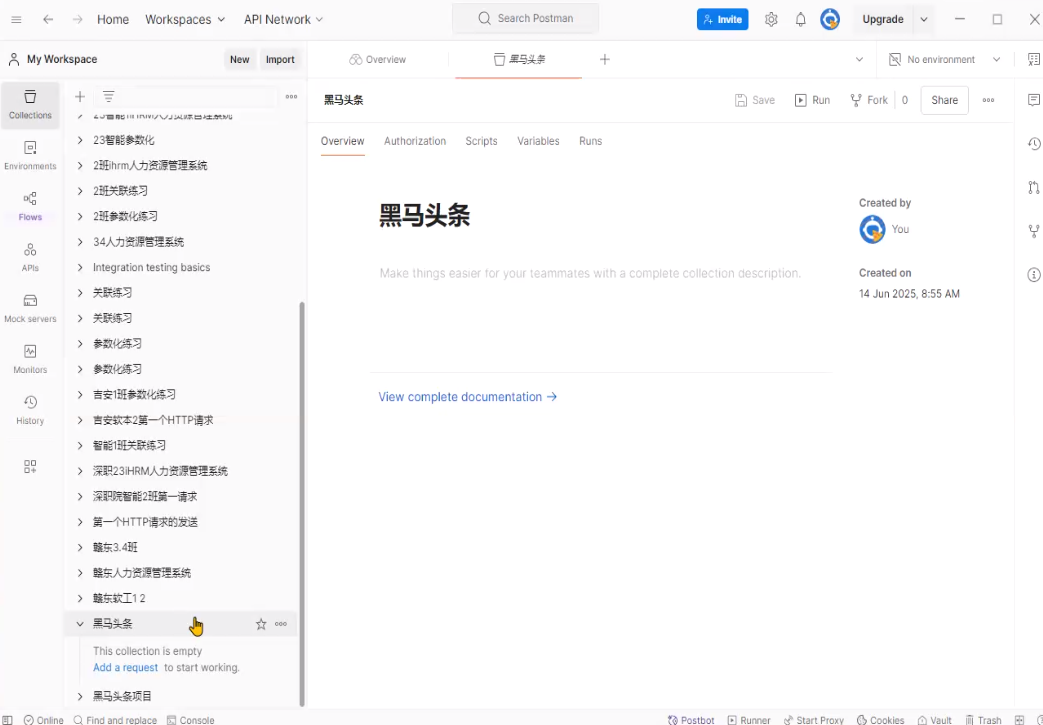
Task: Open APIs in the sidebar
Action: pyautogui.click(x=30, y=257)
